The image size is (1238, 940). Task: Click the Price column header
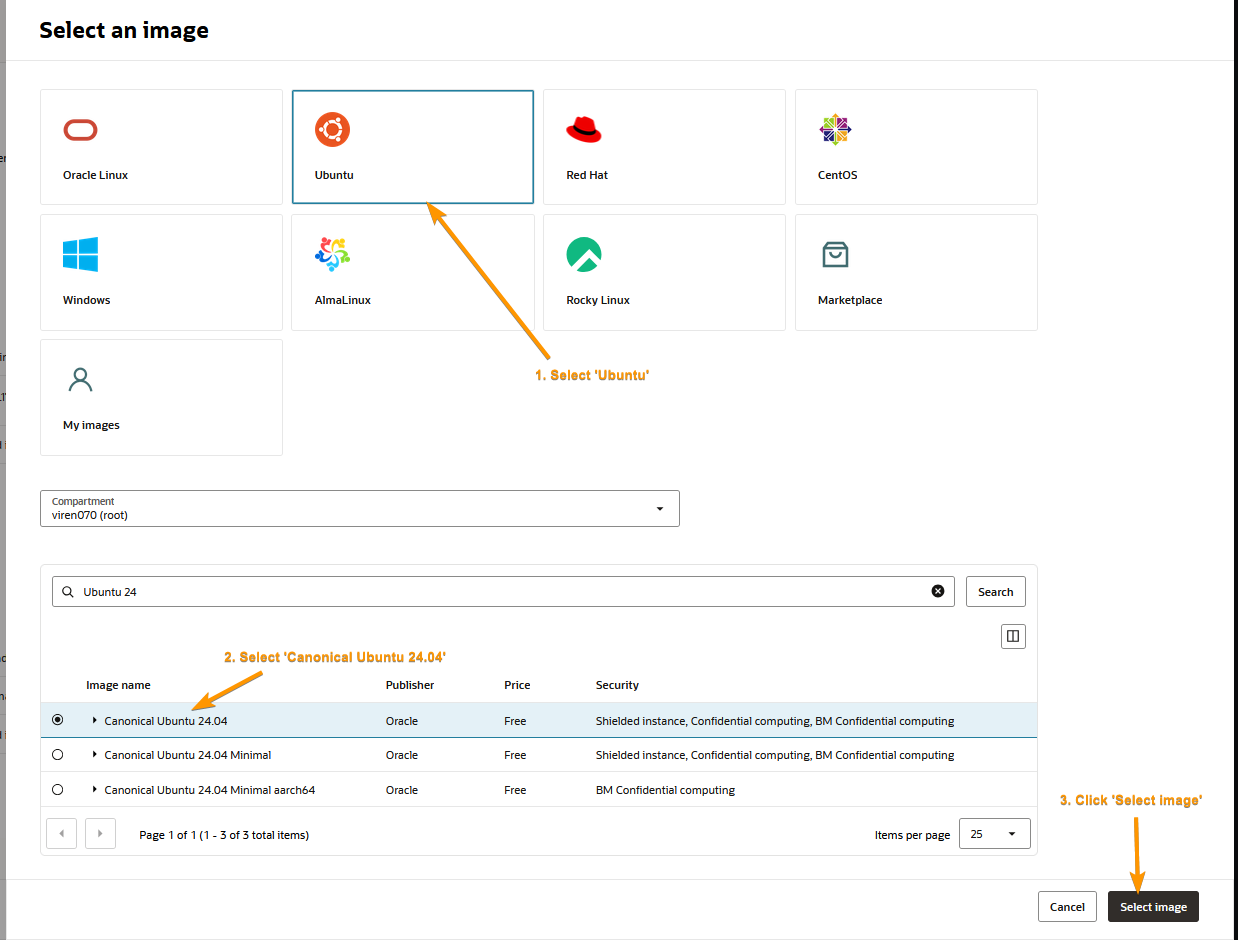pyautogui.click(x=517, y=685)
